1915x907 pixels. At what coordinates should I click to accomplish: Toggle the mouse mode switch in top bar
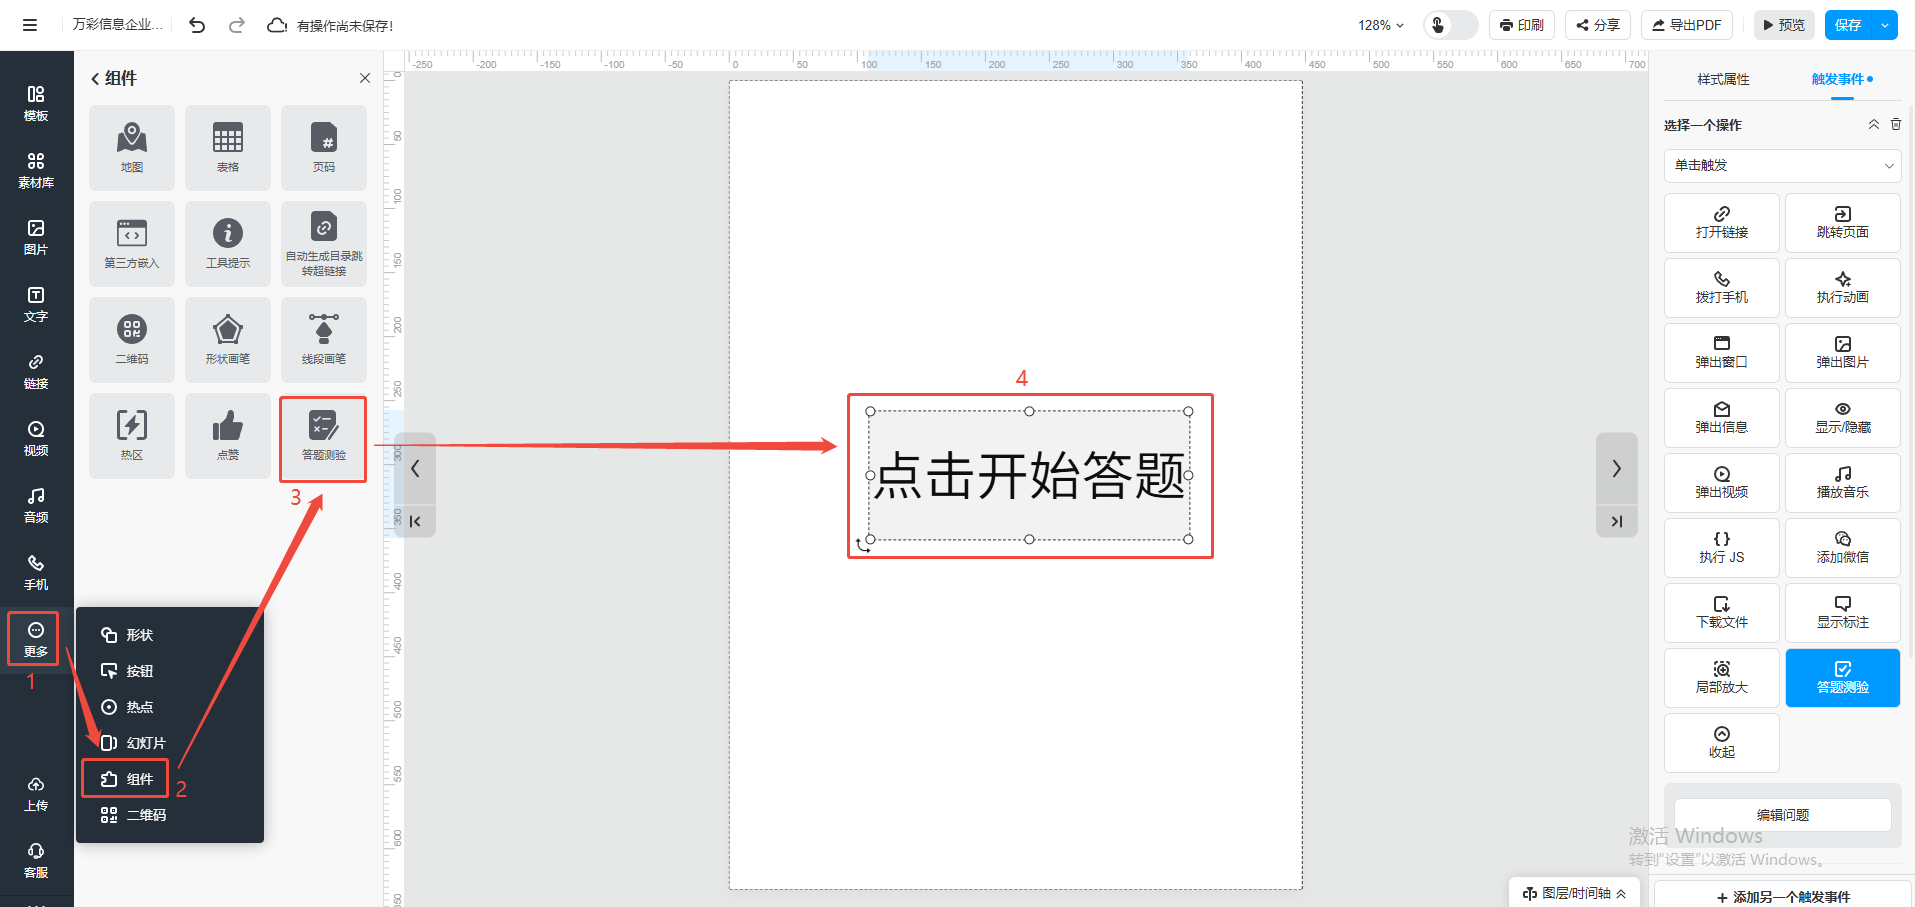[x=1450, y=25]
